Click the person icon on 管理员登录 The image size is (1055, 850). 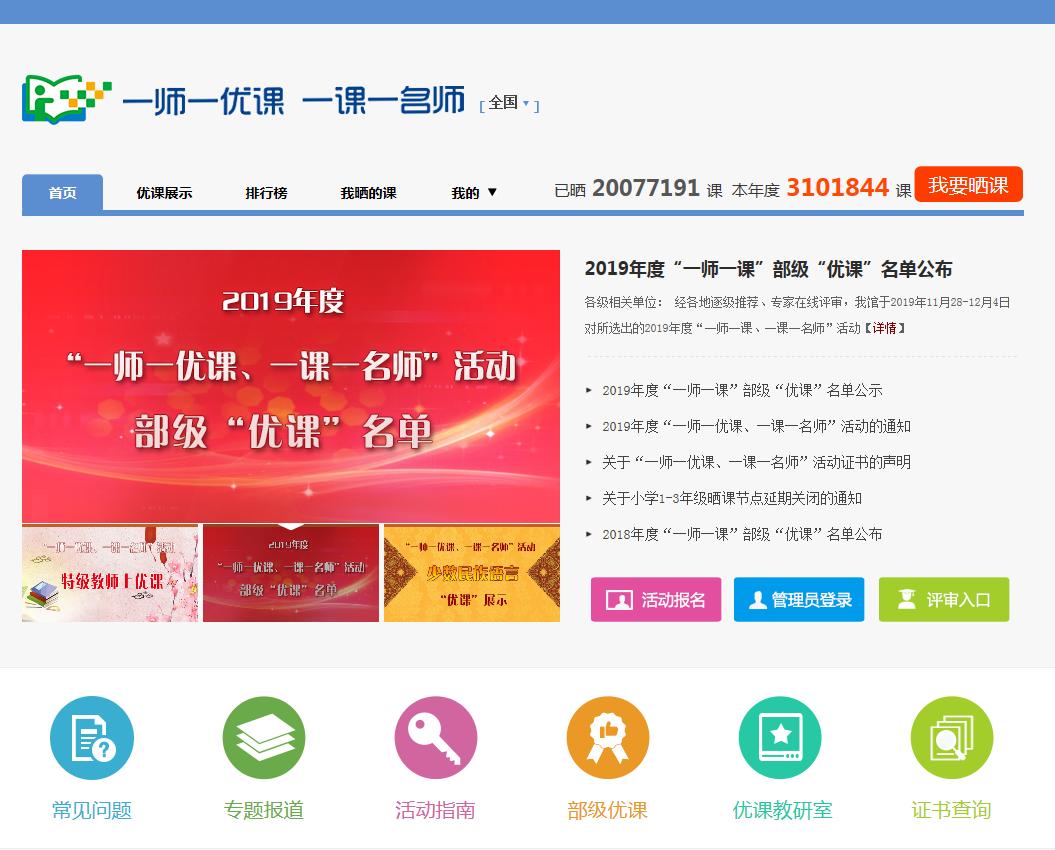coord(755,600)
